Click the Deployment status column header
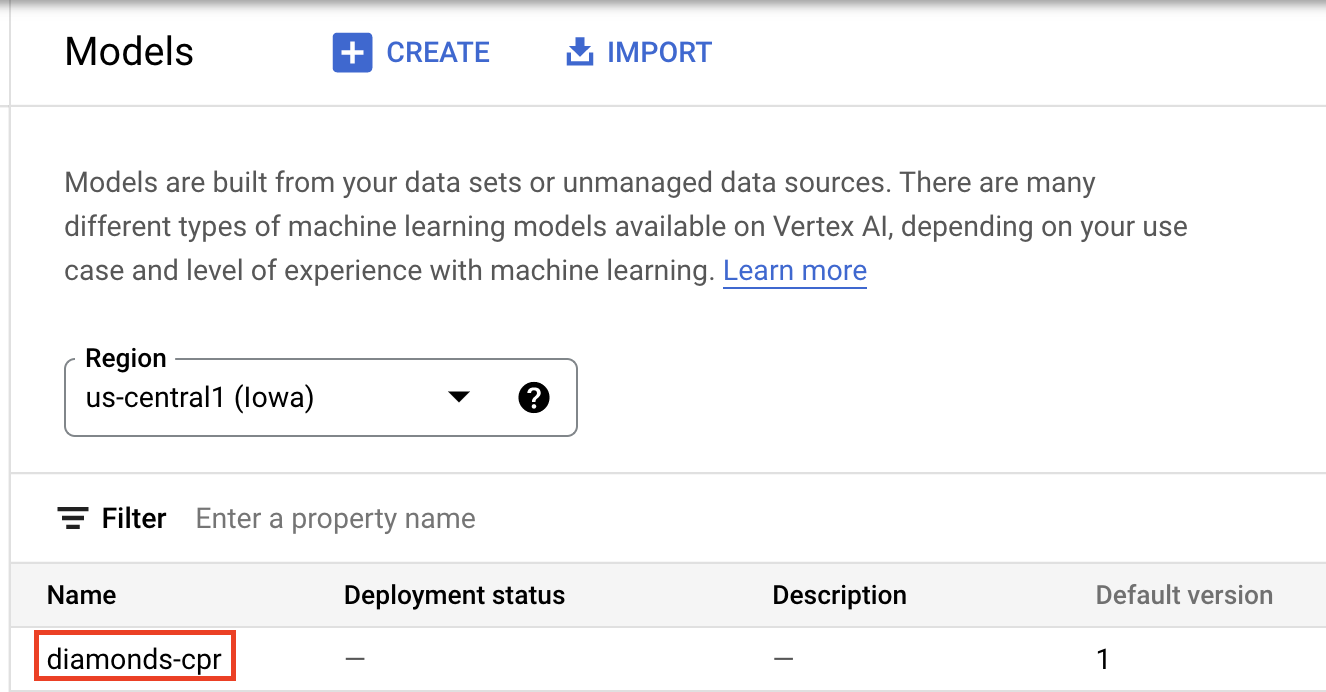Image resolution: width=1326 pixels, height=692 pixels. (x=454, y=595)
